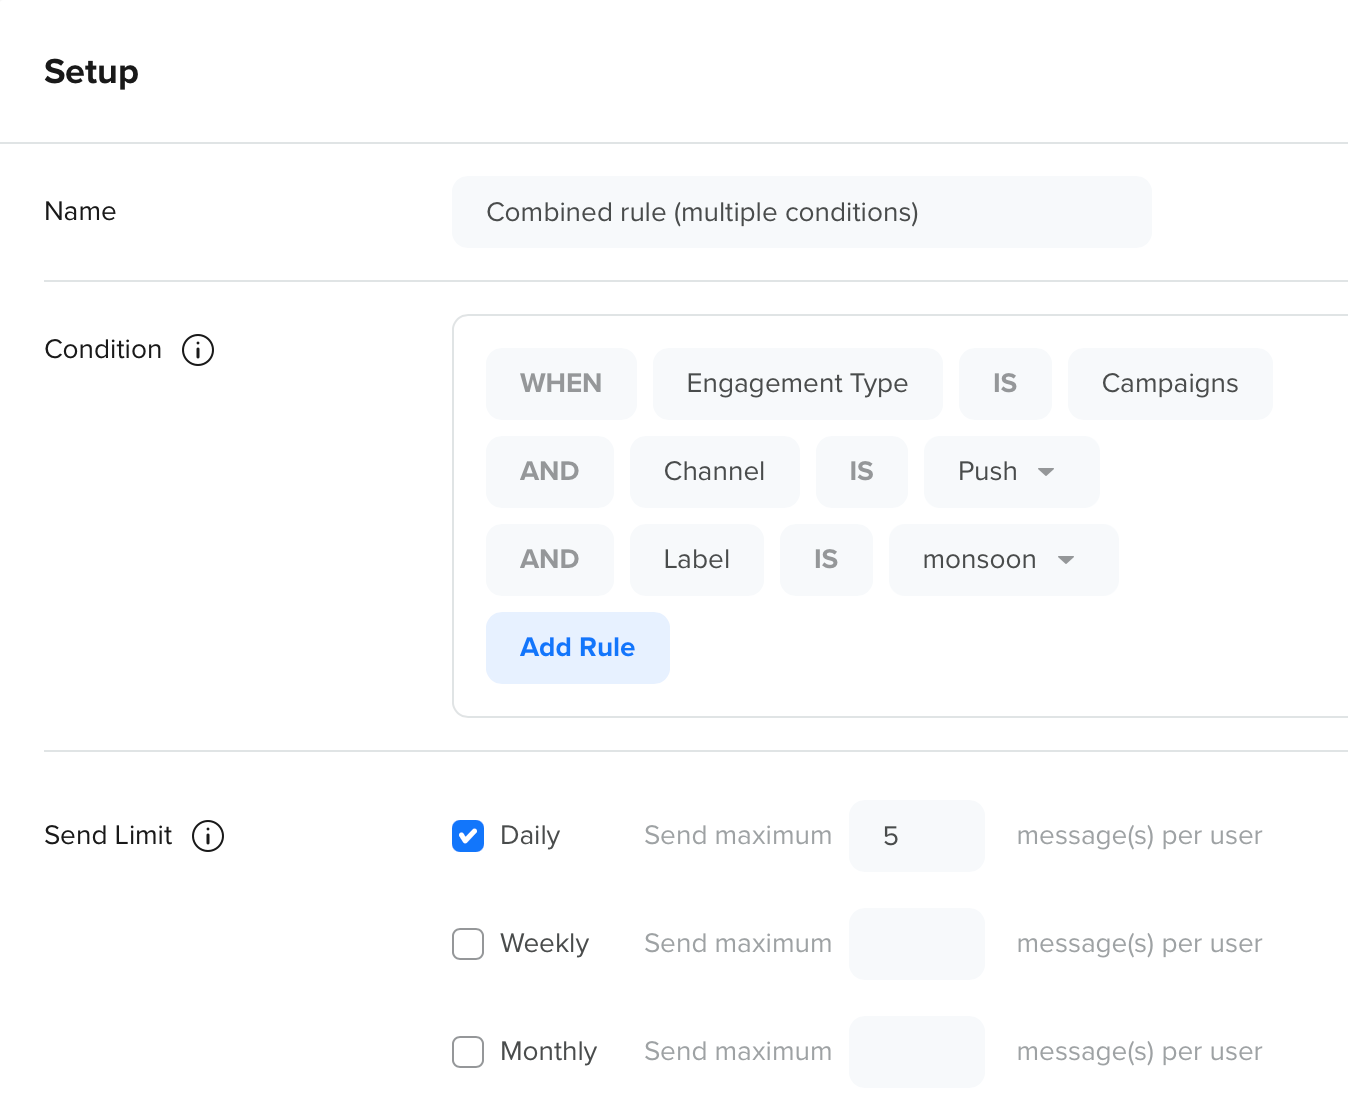This screenshot has height=1110, width=1348.
Task: Click the AND operator before Channel
Action: click(x=550, y=472)
